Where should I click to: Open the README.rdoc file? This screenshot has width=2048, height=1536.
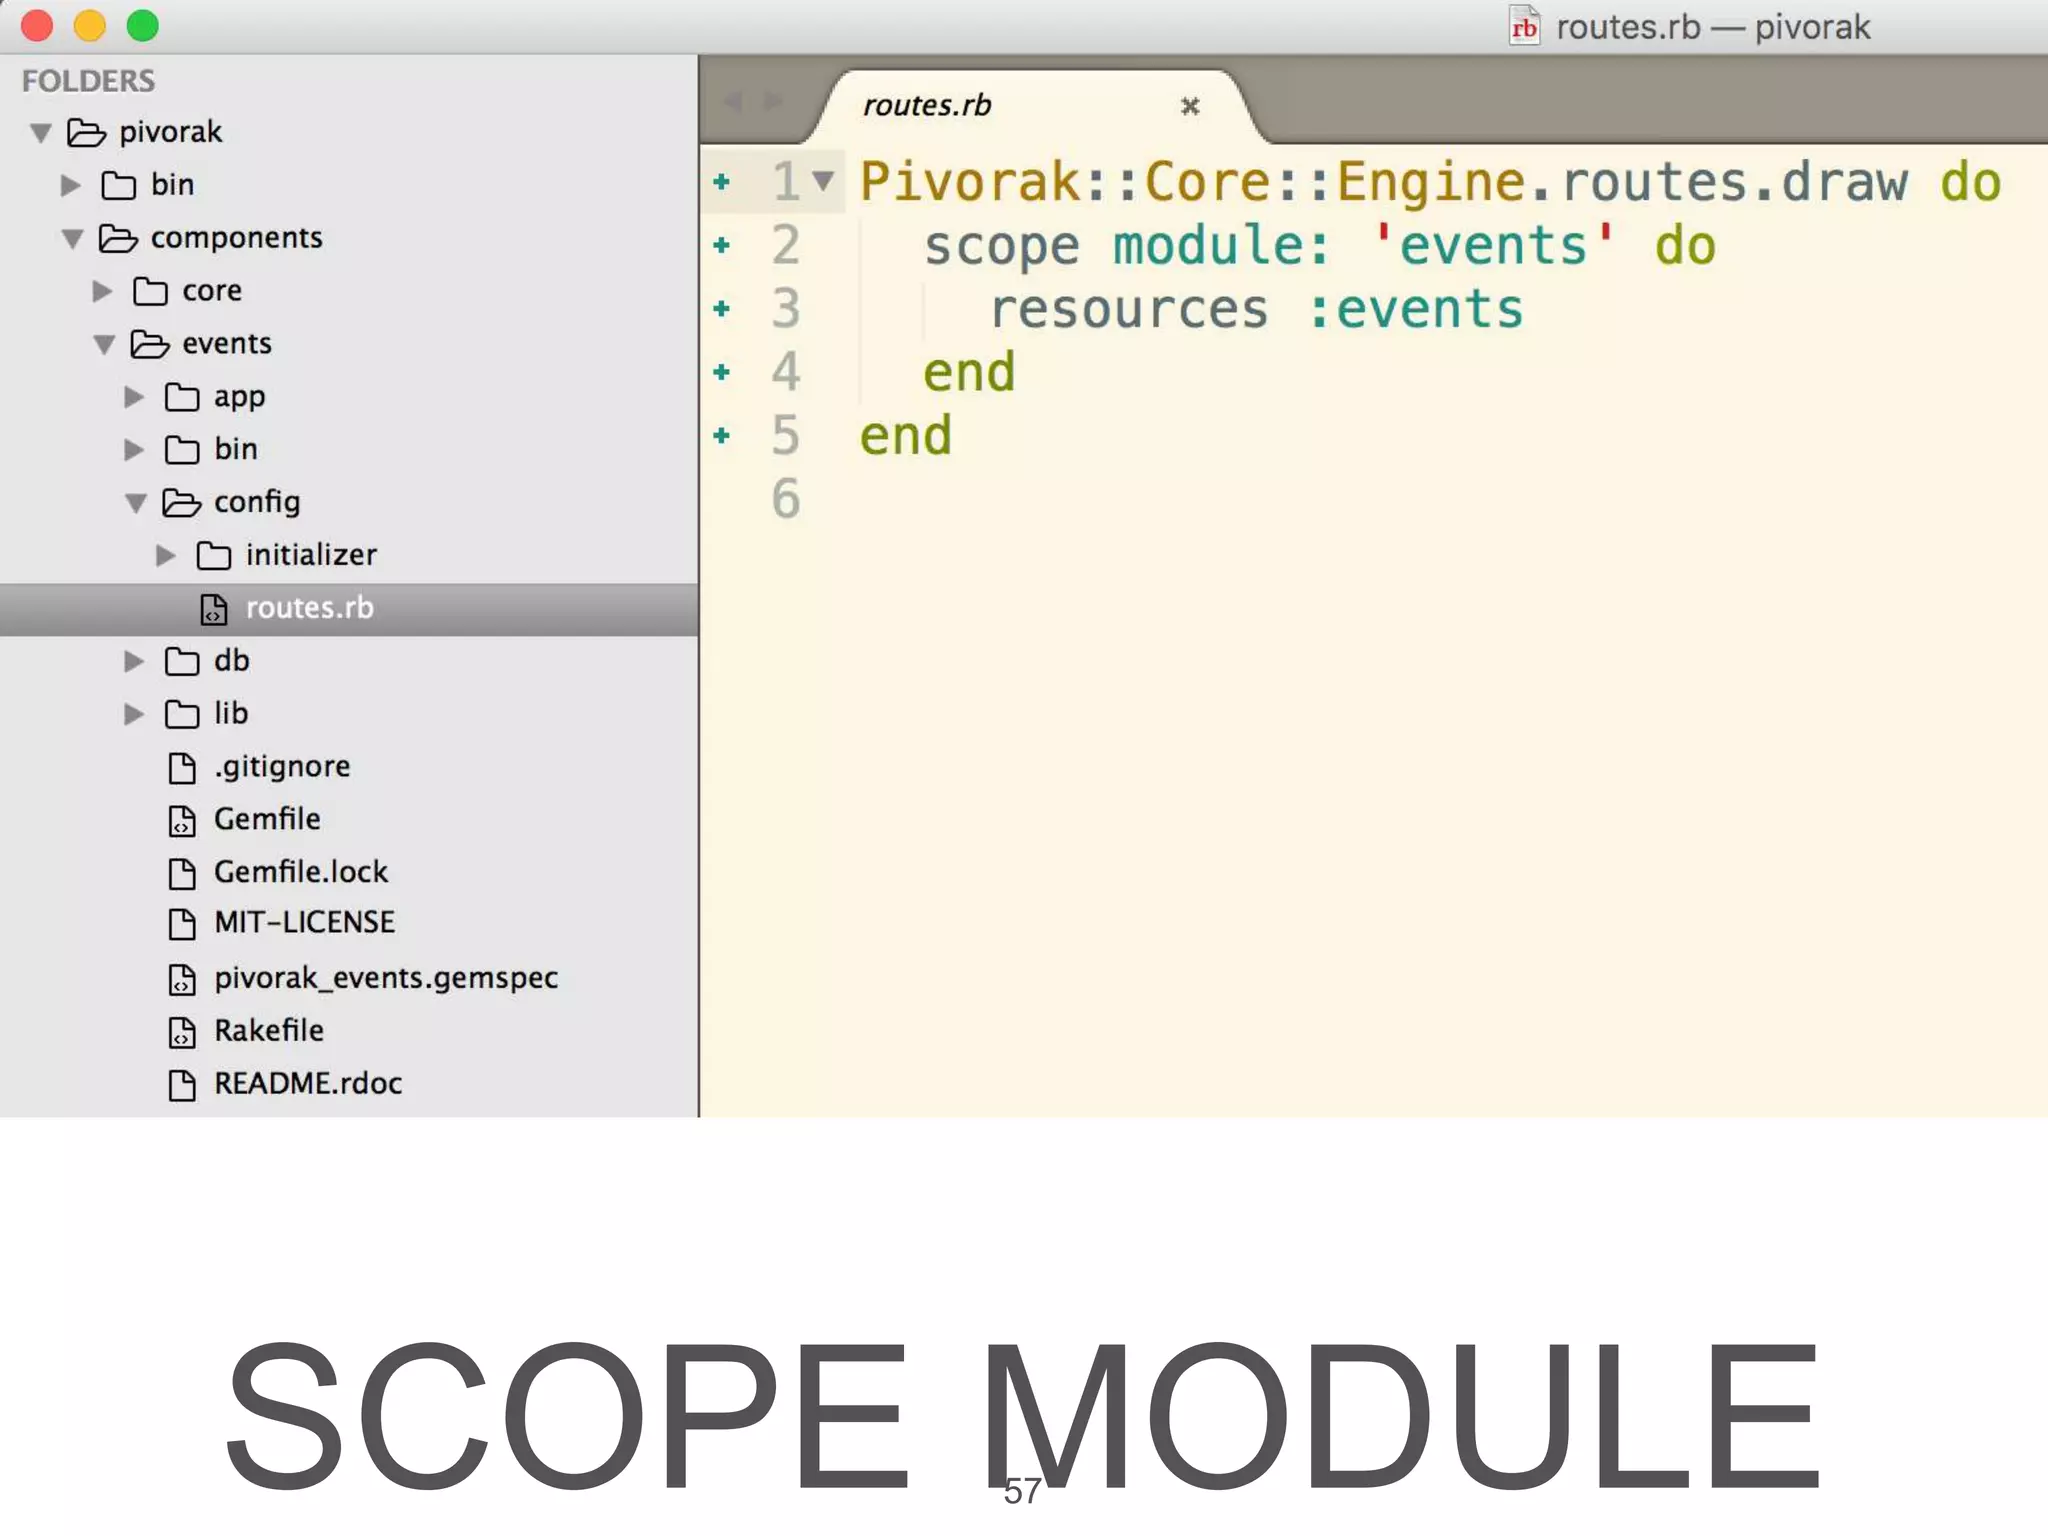click(x=308, y=1084)
